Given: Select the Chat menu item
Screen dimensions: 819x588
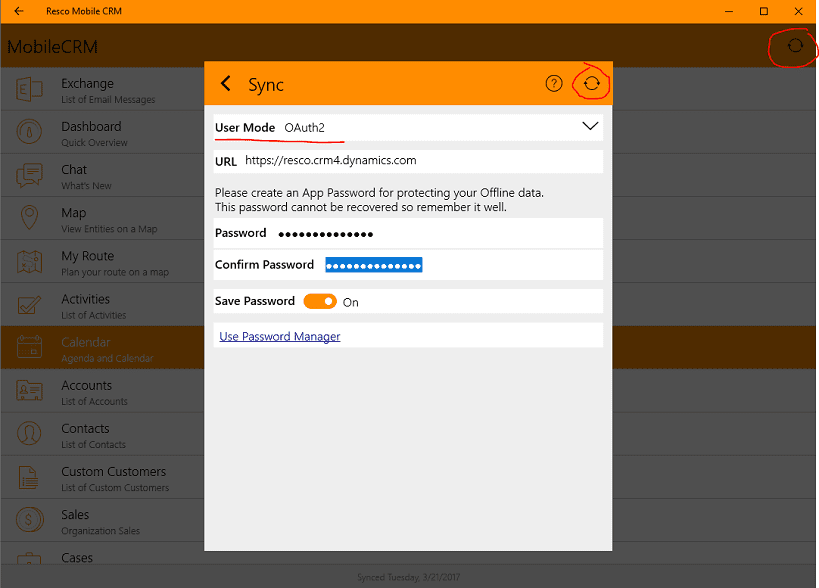Looking at the screenshot, I should (102, 175).
